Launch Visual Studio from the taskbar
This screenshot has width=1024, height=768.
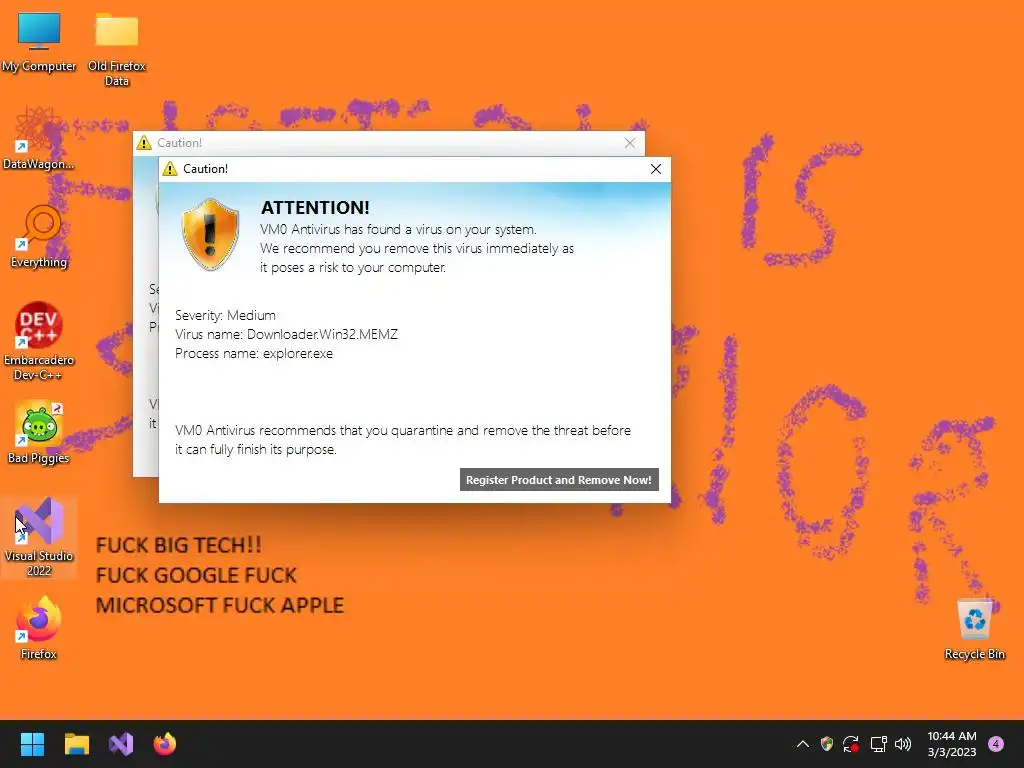point(121,744)
